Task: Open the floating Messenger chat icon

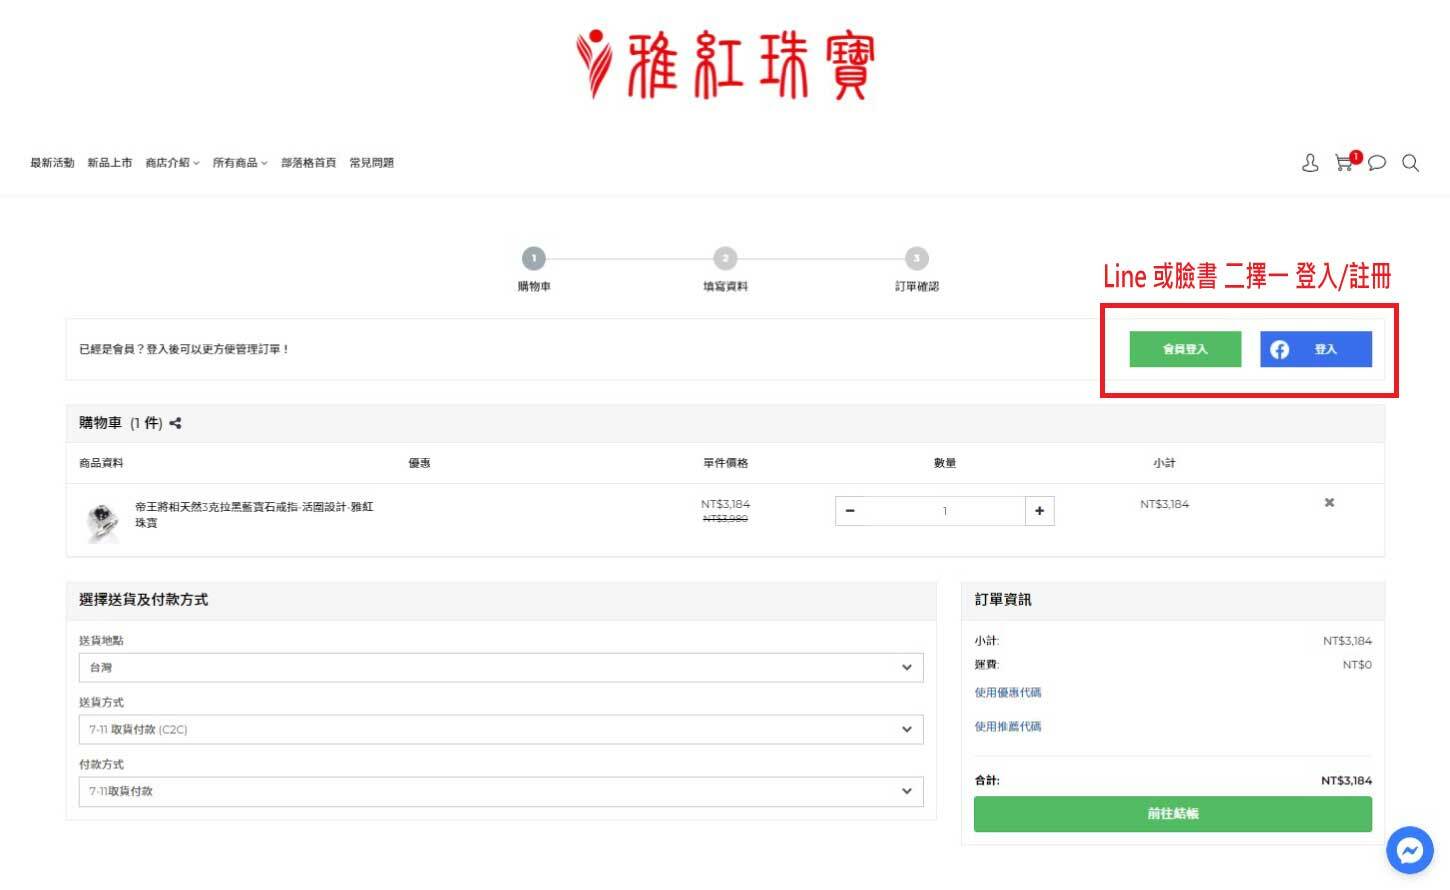Action: pyautogui.click(x=1410, y=850)
